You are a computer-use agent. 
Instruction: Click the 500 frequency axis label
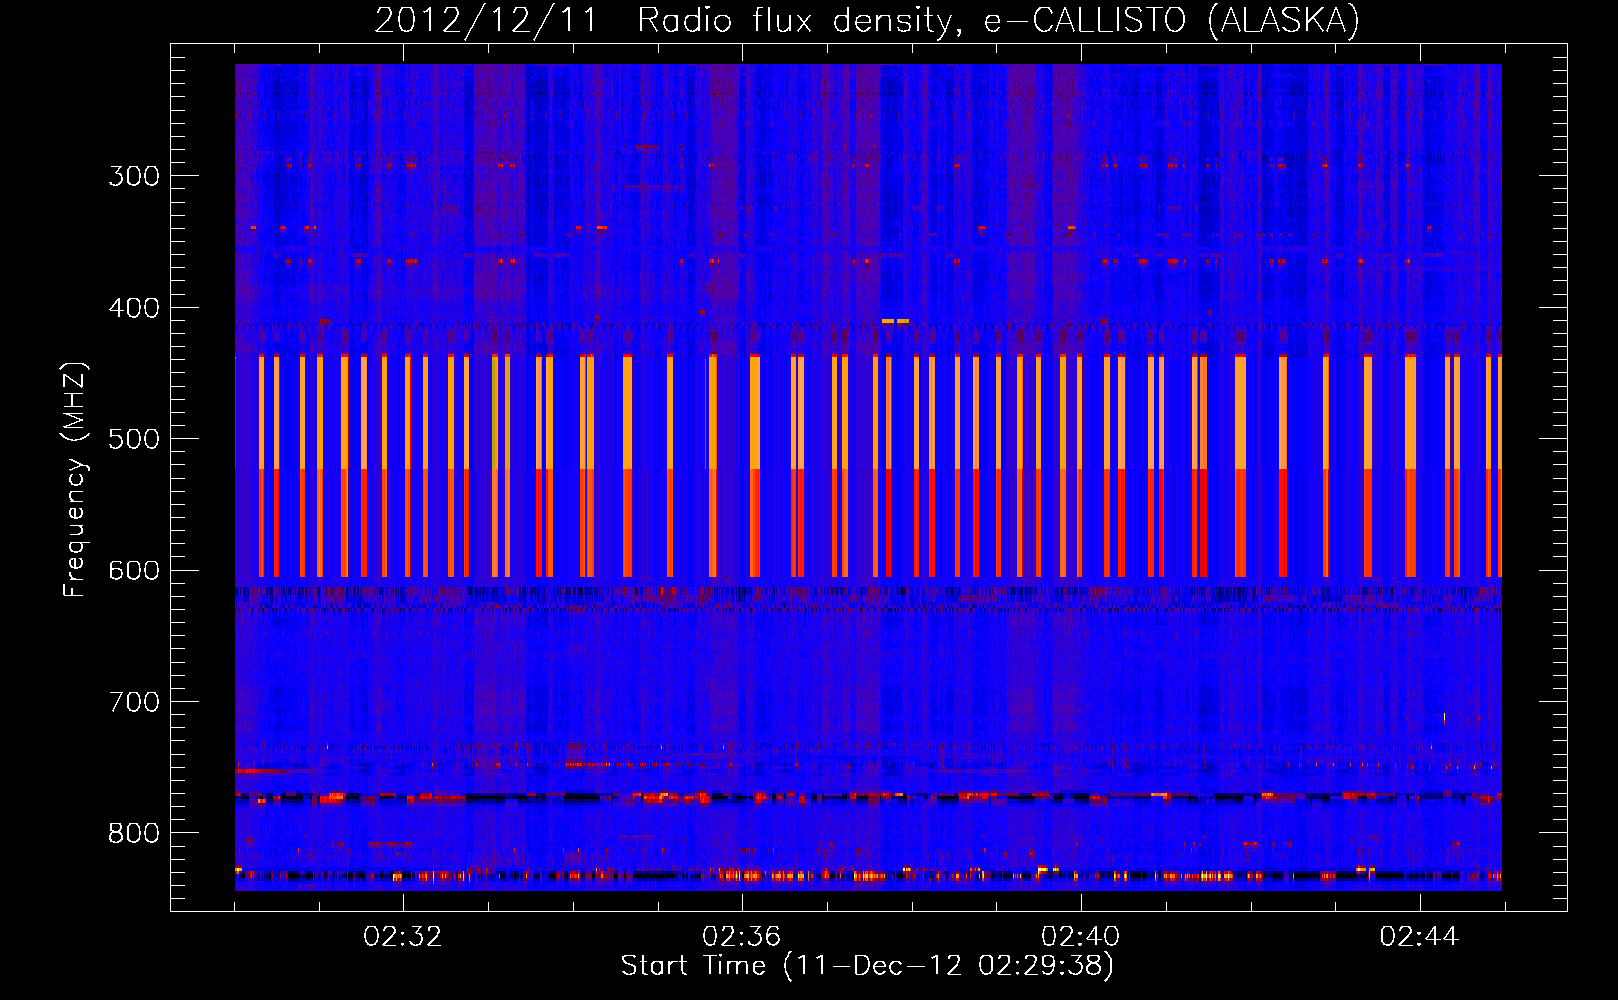[134, 439]
